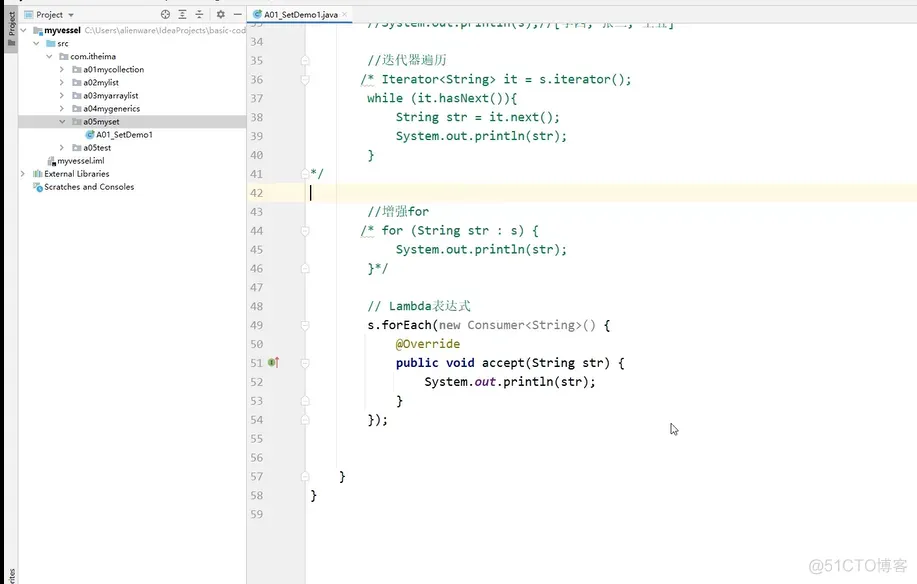Viewport: 917px width, 584px height.
Task: Click the Collapse All icon in the Project panel
Action: click(199, 15)
